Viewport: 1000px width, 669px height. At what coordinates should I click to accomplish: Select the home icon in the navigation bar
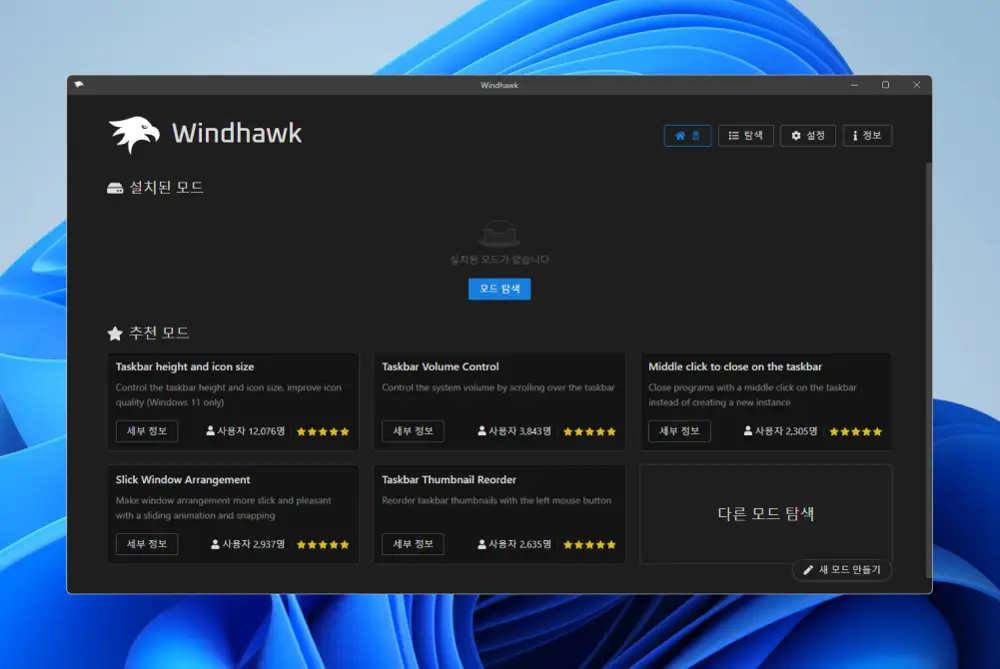[x=679, y=135]
